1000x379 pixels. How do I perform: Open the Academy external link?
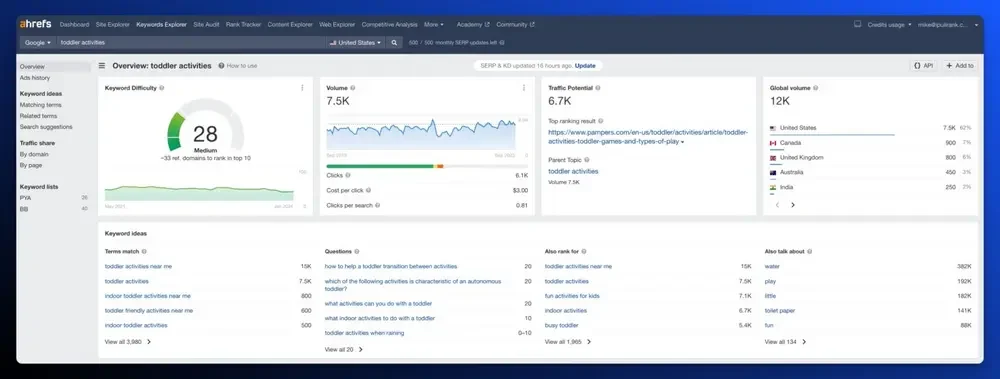pos(473,24)
